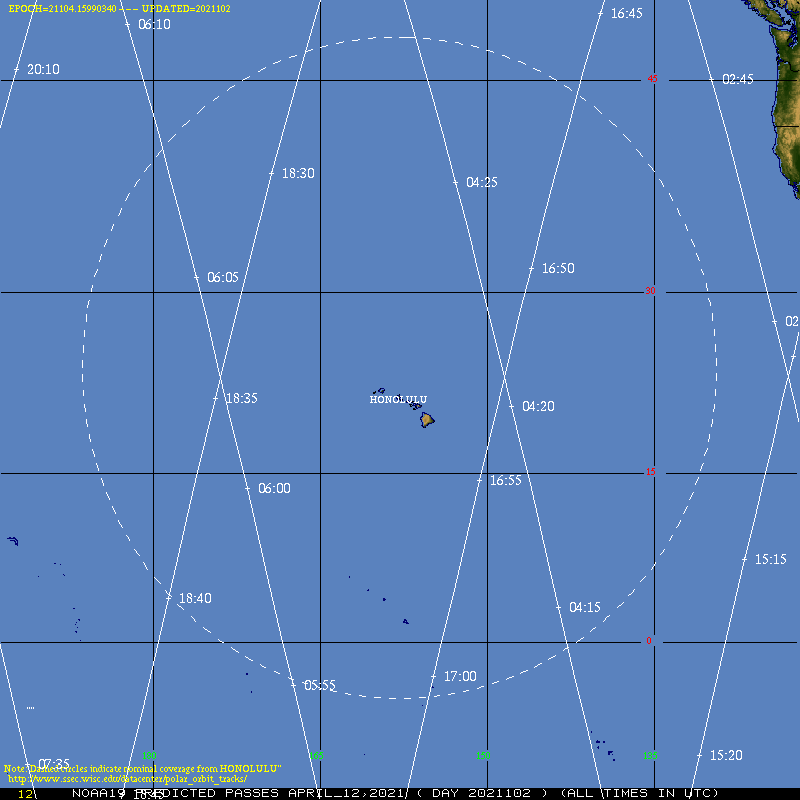800x800 pixels.
Task: Click the 04:20 tick mark on orbit track
Action: (x=511, y=407)
